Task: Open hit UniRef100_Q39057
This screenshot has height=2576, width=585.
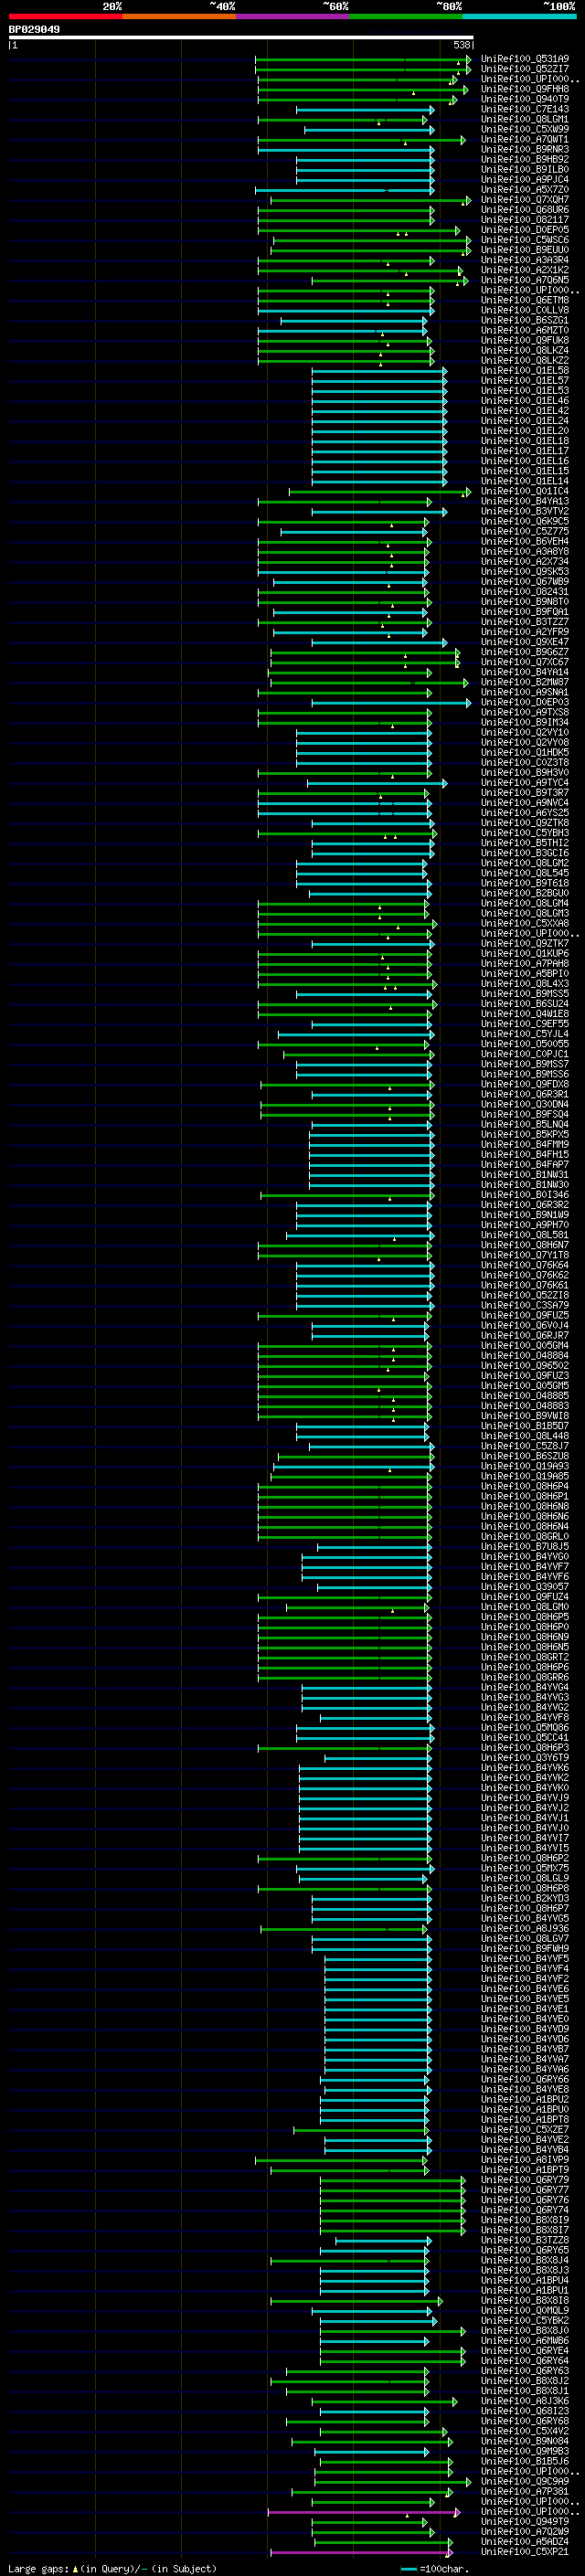Action: (525, 1586)
